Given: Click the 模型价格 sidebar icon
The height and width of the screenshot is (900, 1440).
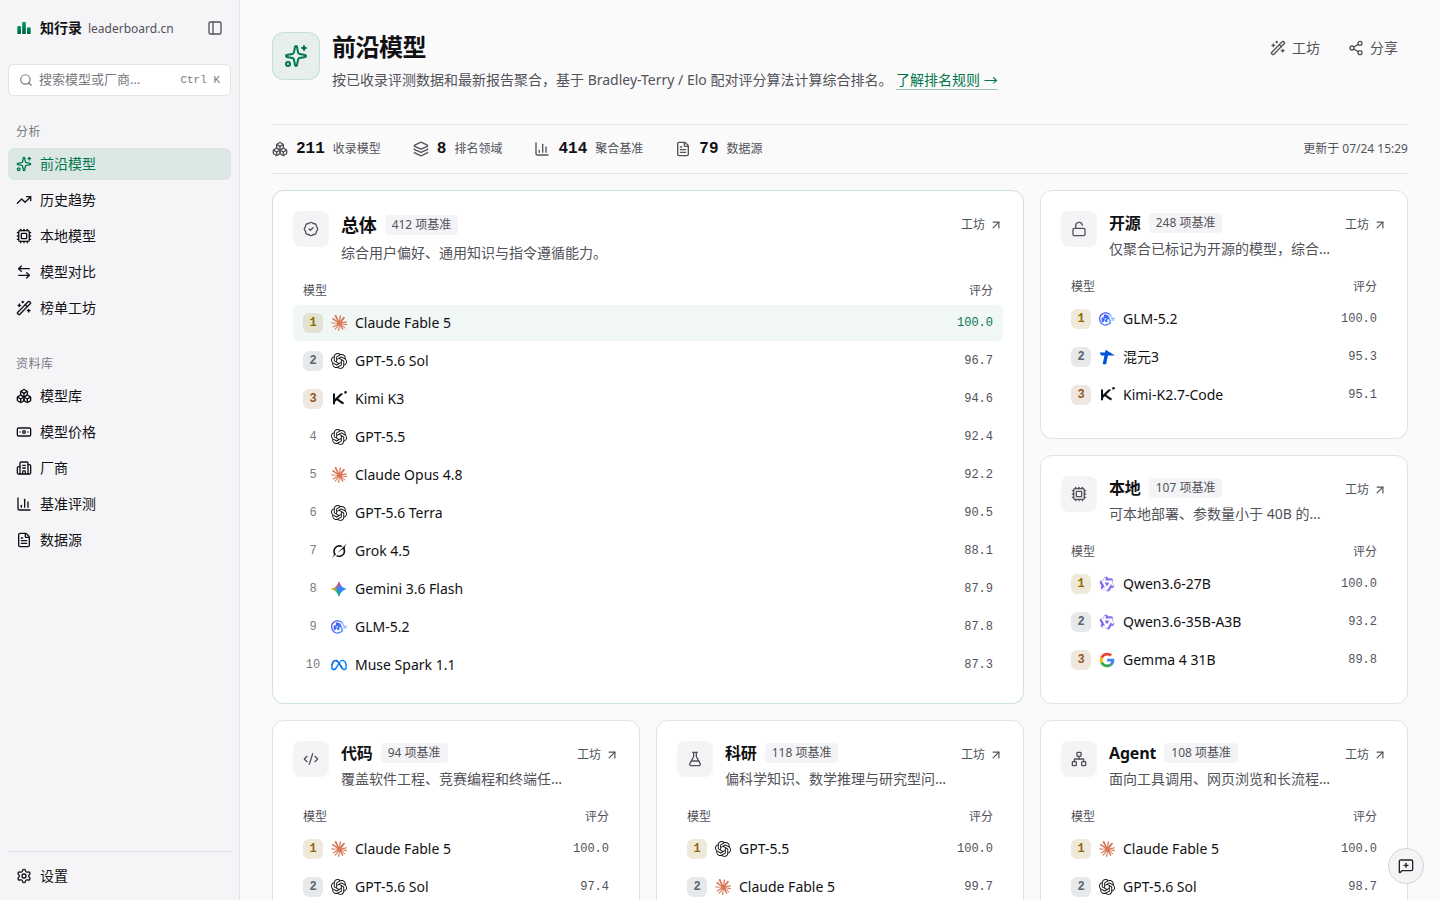Looking at the screenshot, I should 24,432.
